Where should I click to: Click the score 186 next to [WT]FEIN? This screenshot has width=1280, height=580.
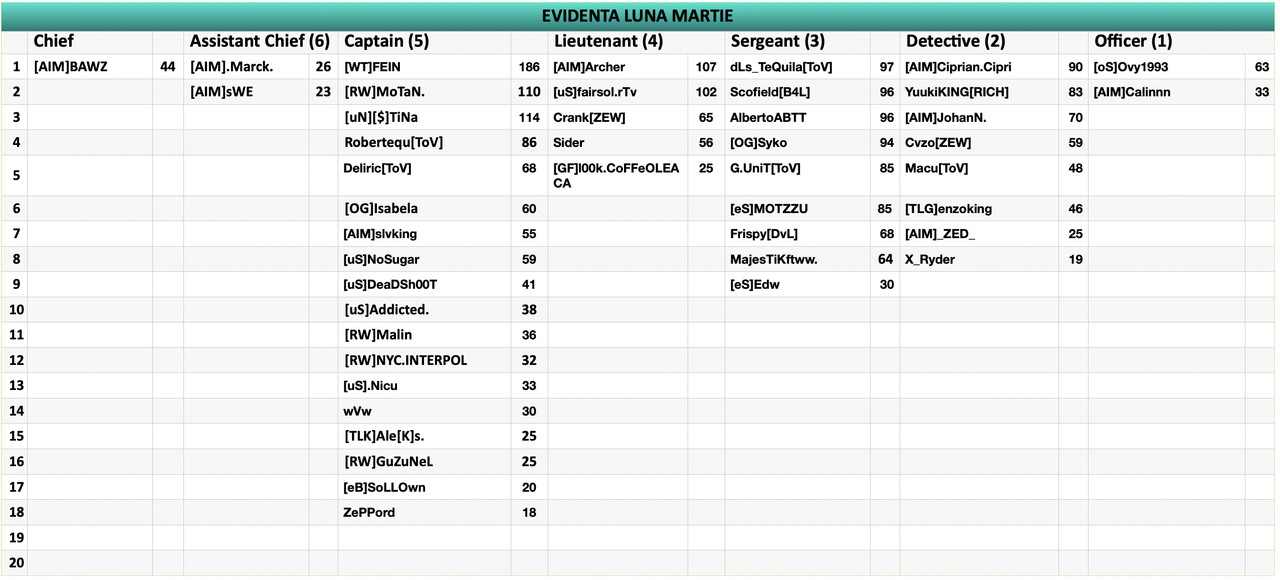[x=529, y=67]
